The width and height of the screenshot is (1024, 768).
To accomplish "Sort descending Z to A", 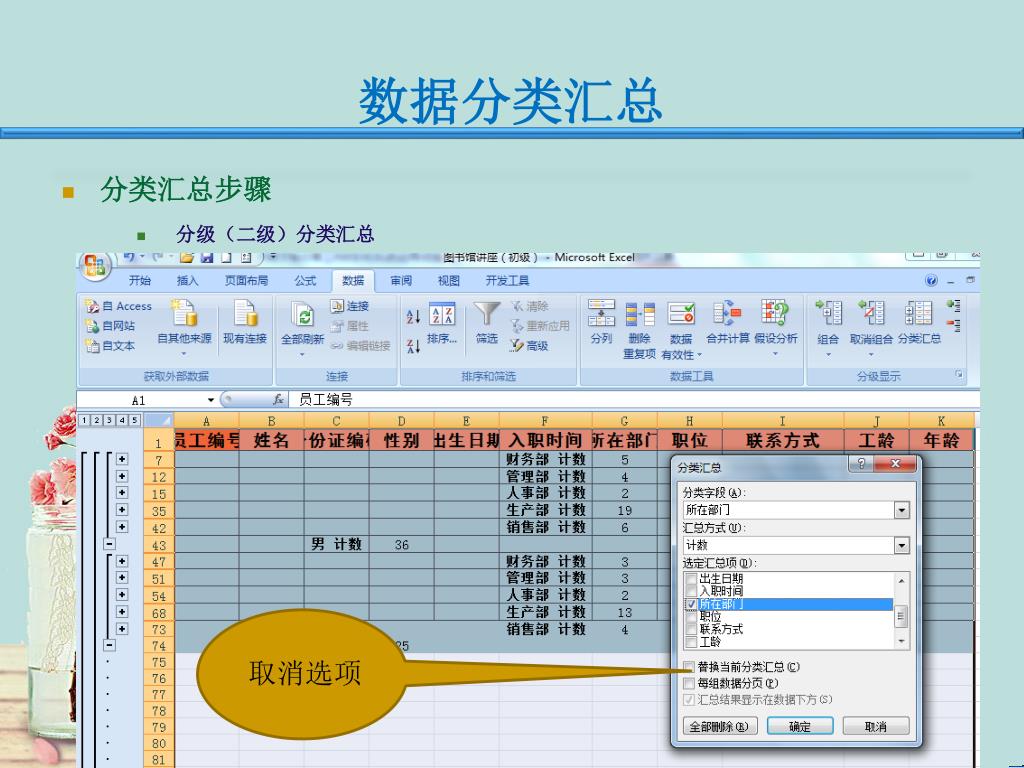I will (413, 345).
